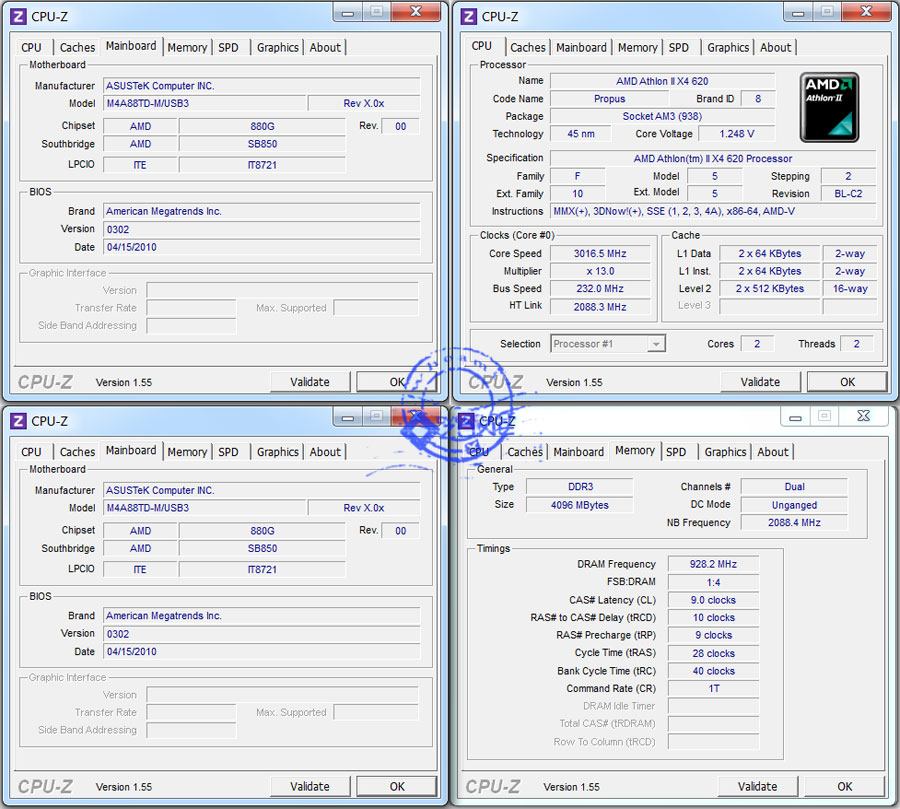
Task: Click the 16-way Level 2 cache value
Action: click(850, 288)
